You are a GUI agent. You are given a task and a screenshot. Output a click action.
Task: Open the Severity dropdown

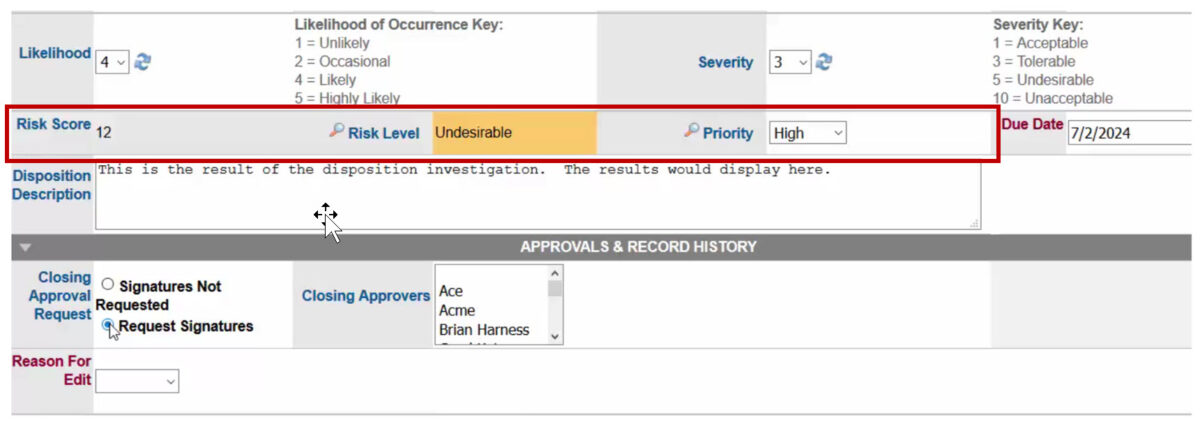[790, 62]
